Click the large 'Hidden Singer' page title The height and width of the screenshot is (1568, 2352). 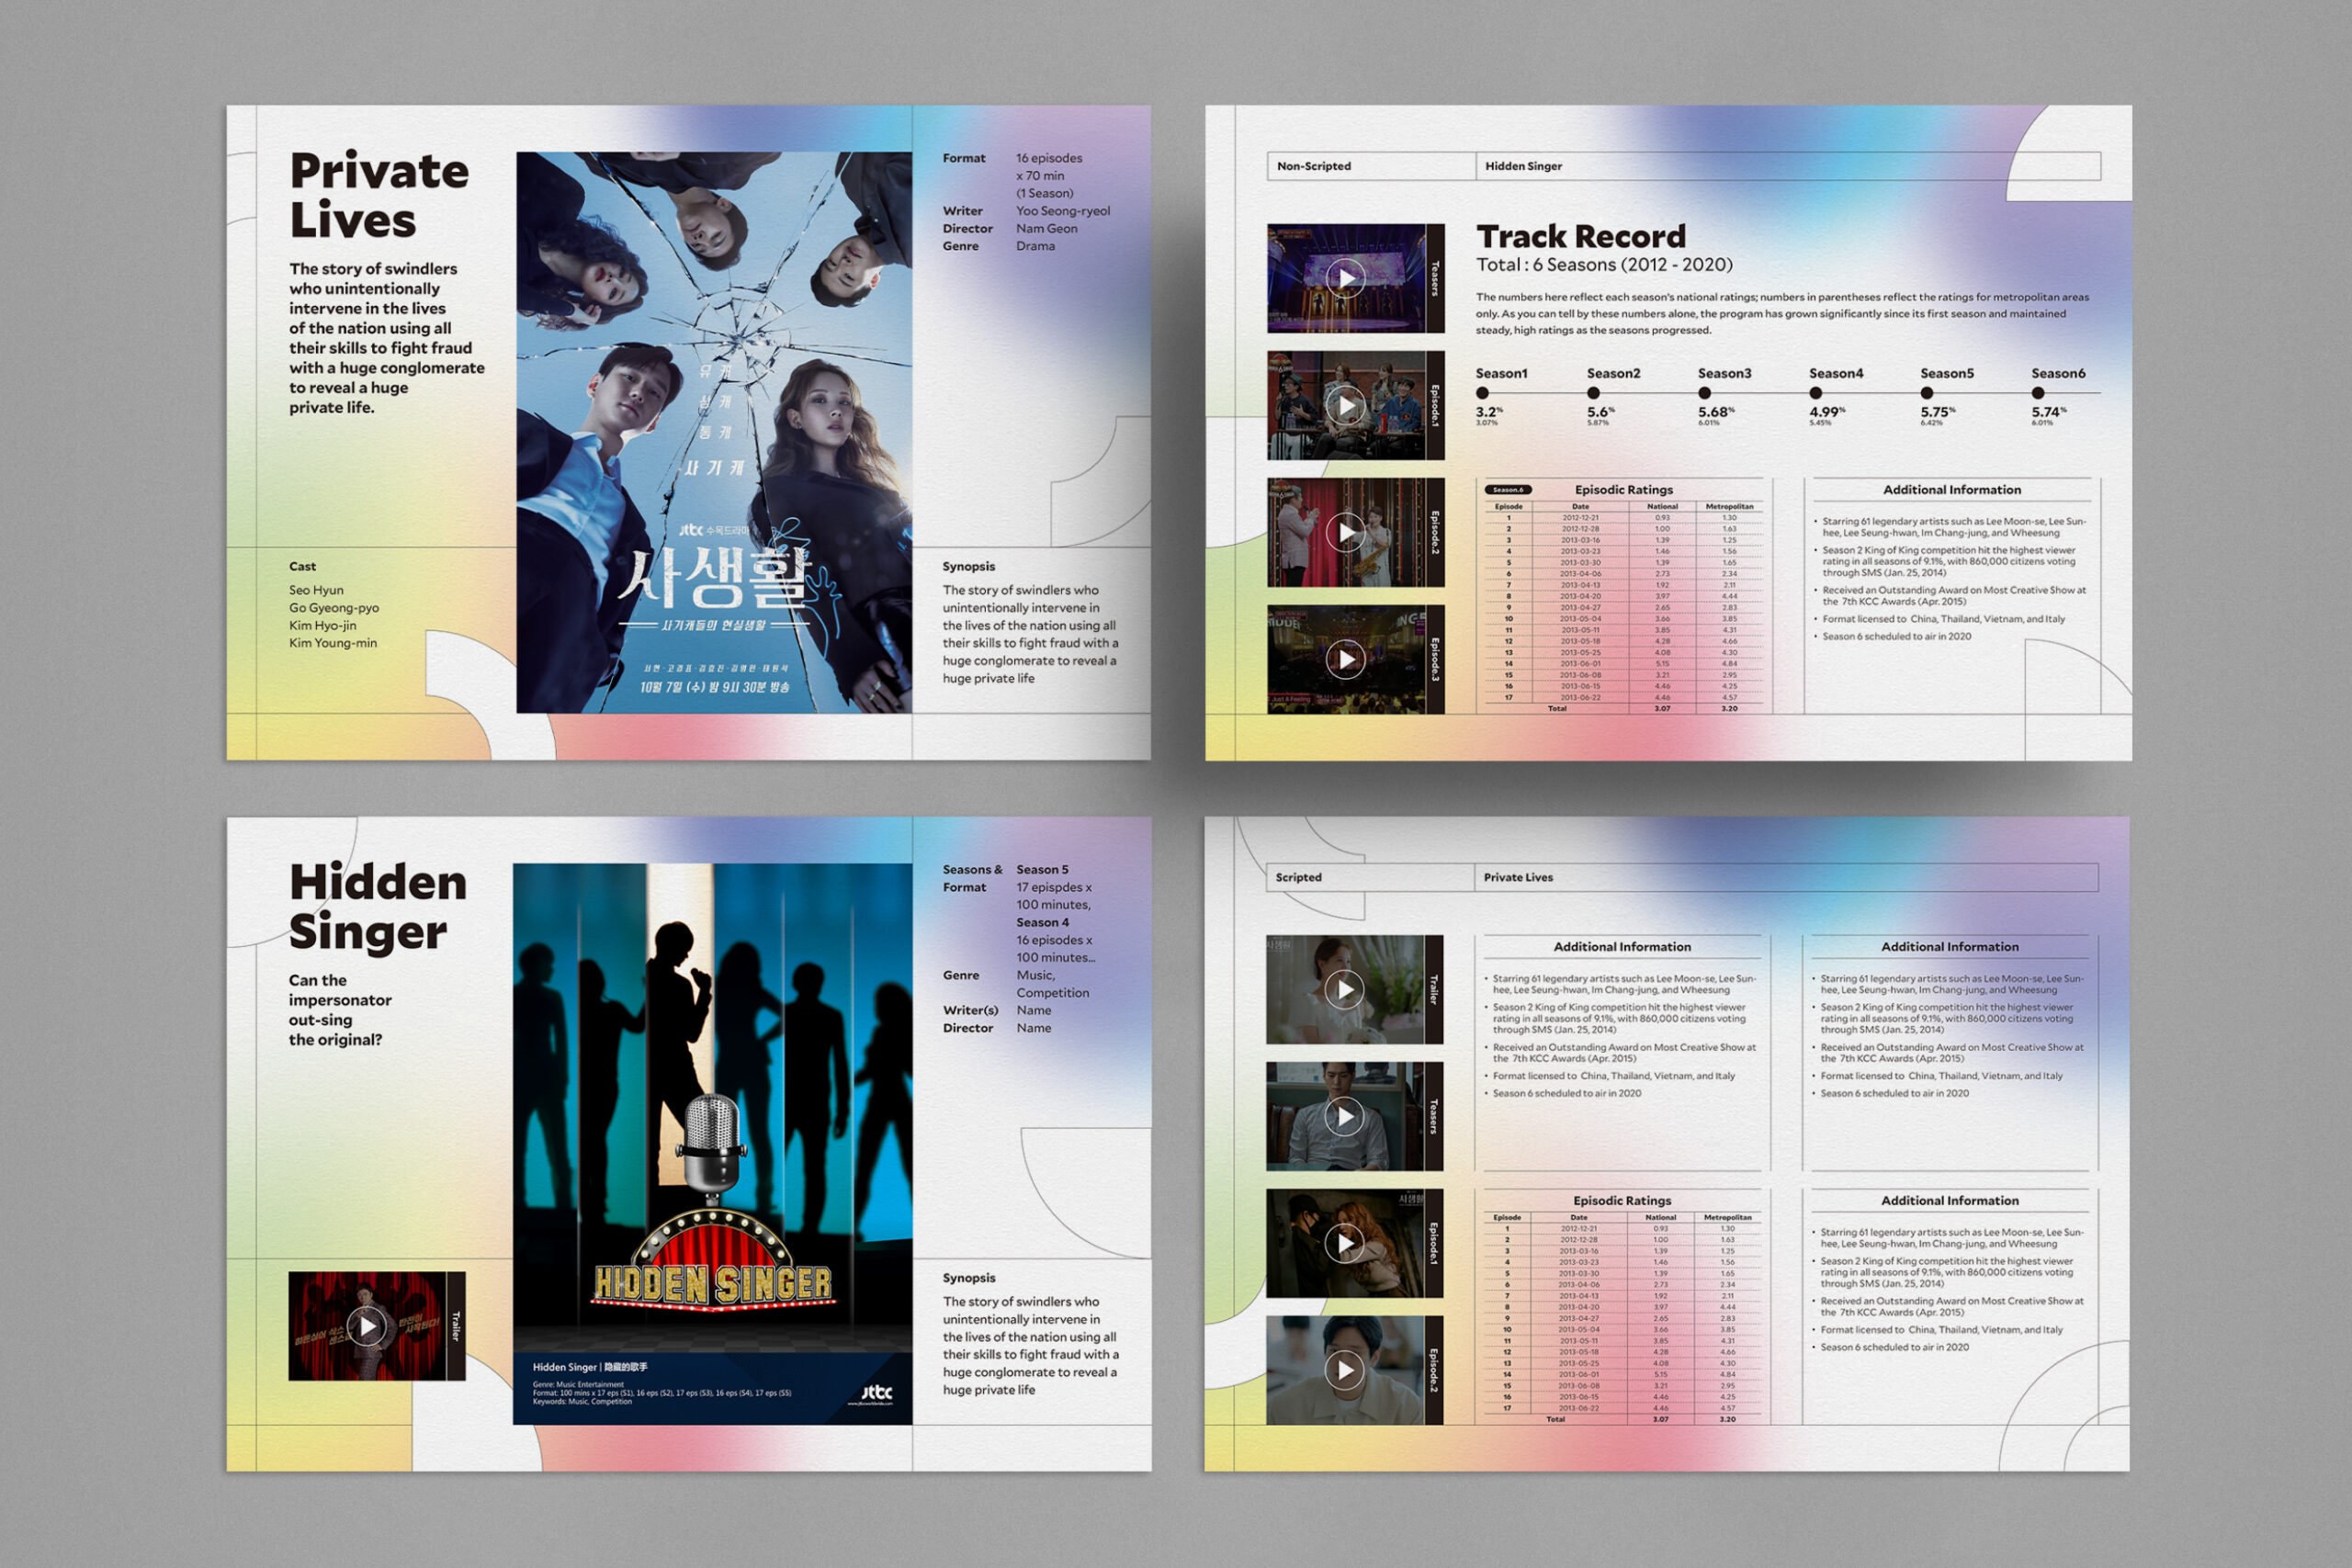pos(378,906)
